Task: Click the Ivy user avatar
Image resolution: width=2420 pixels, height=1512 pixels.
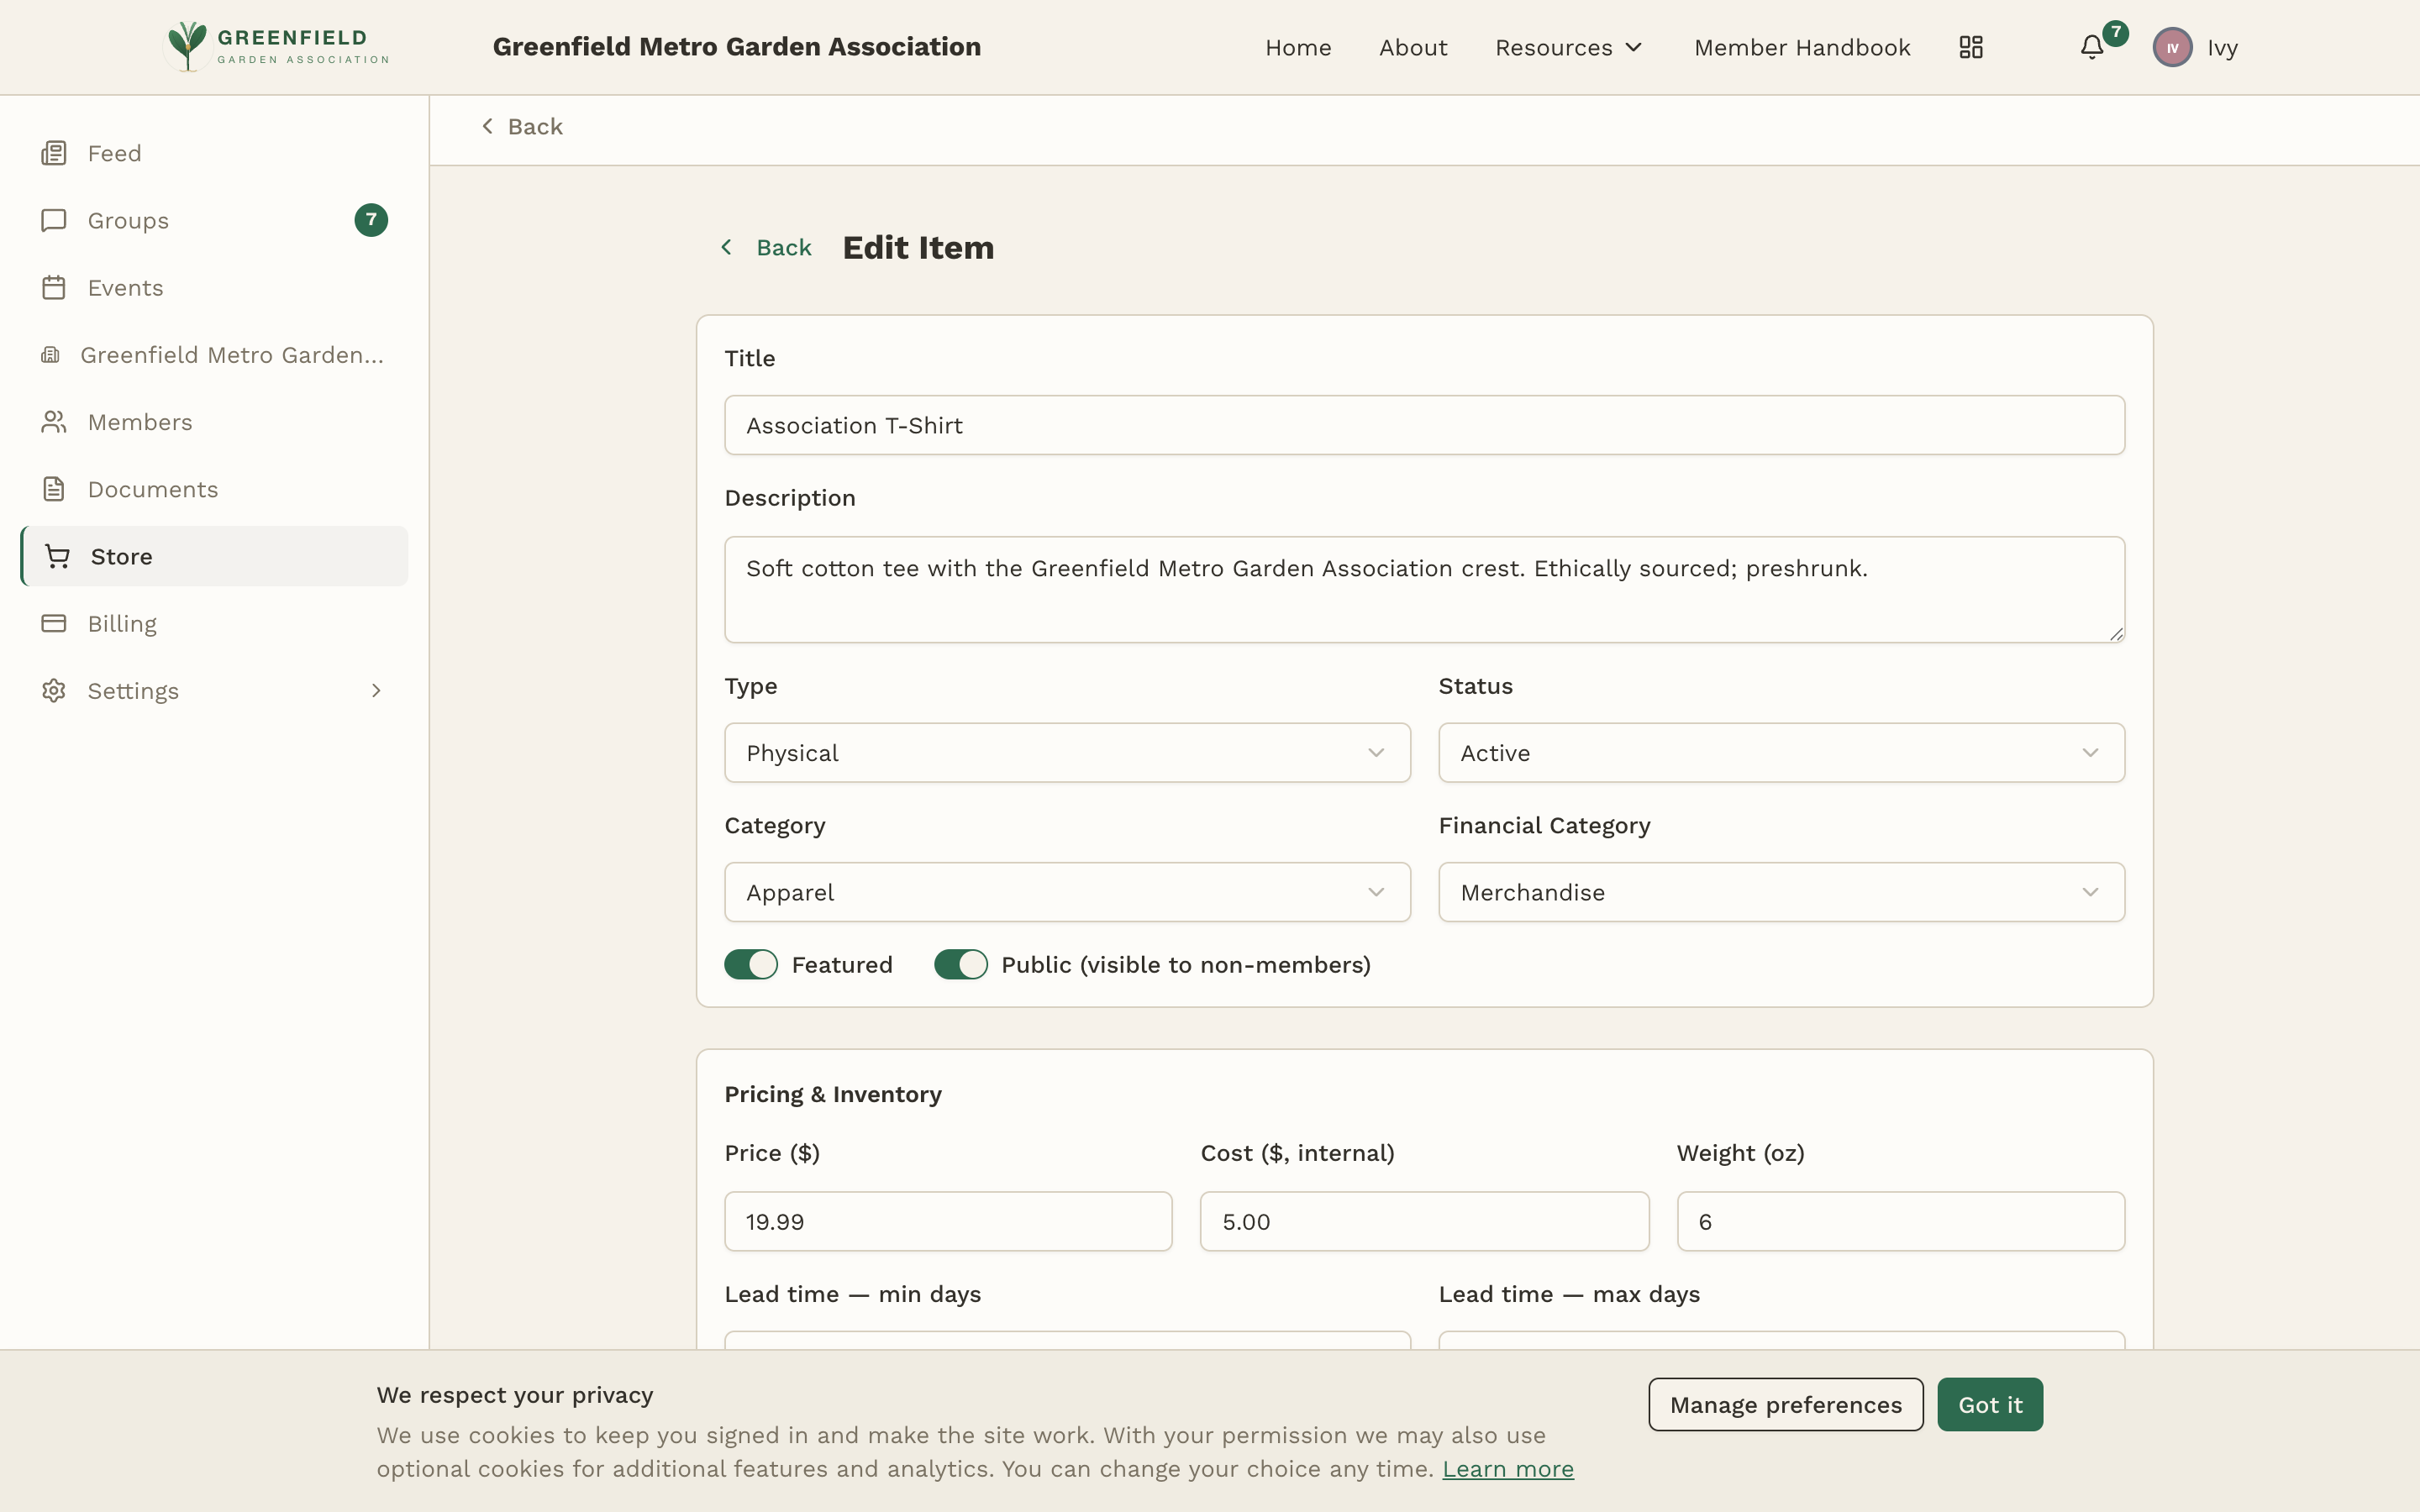Action: click(2172, 47)
